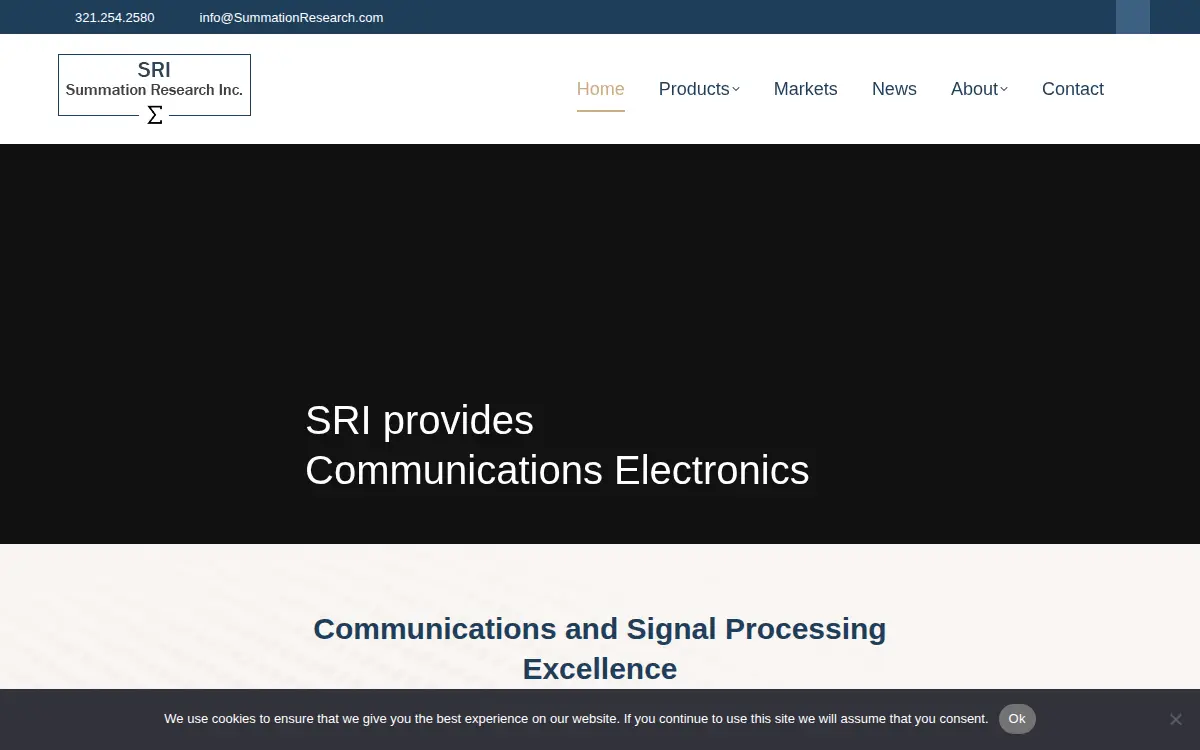
Task: Expand the Products submenu chevron
Action: tap(736, 89)
